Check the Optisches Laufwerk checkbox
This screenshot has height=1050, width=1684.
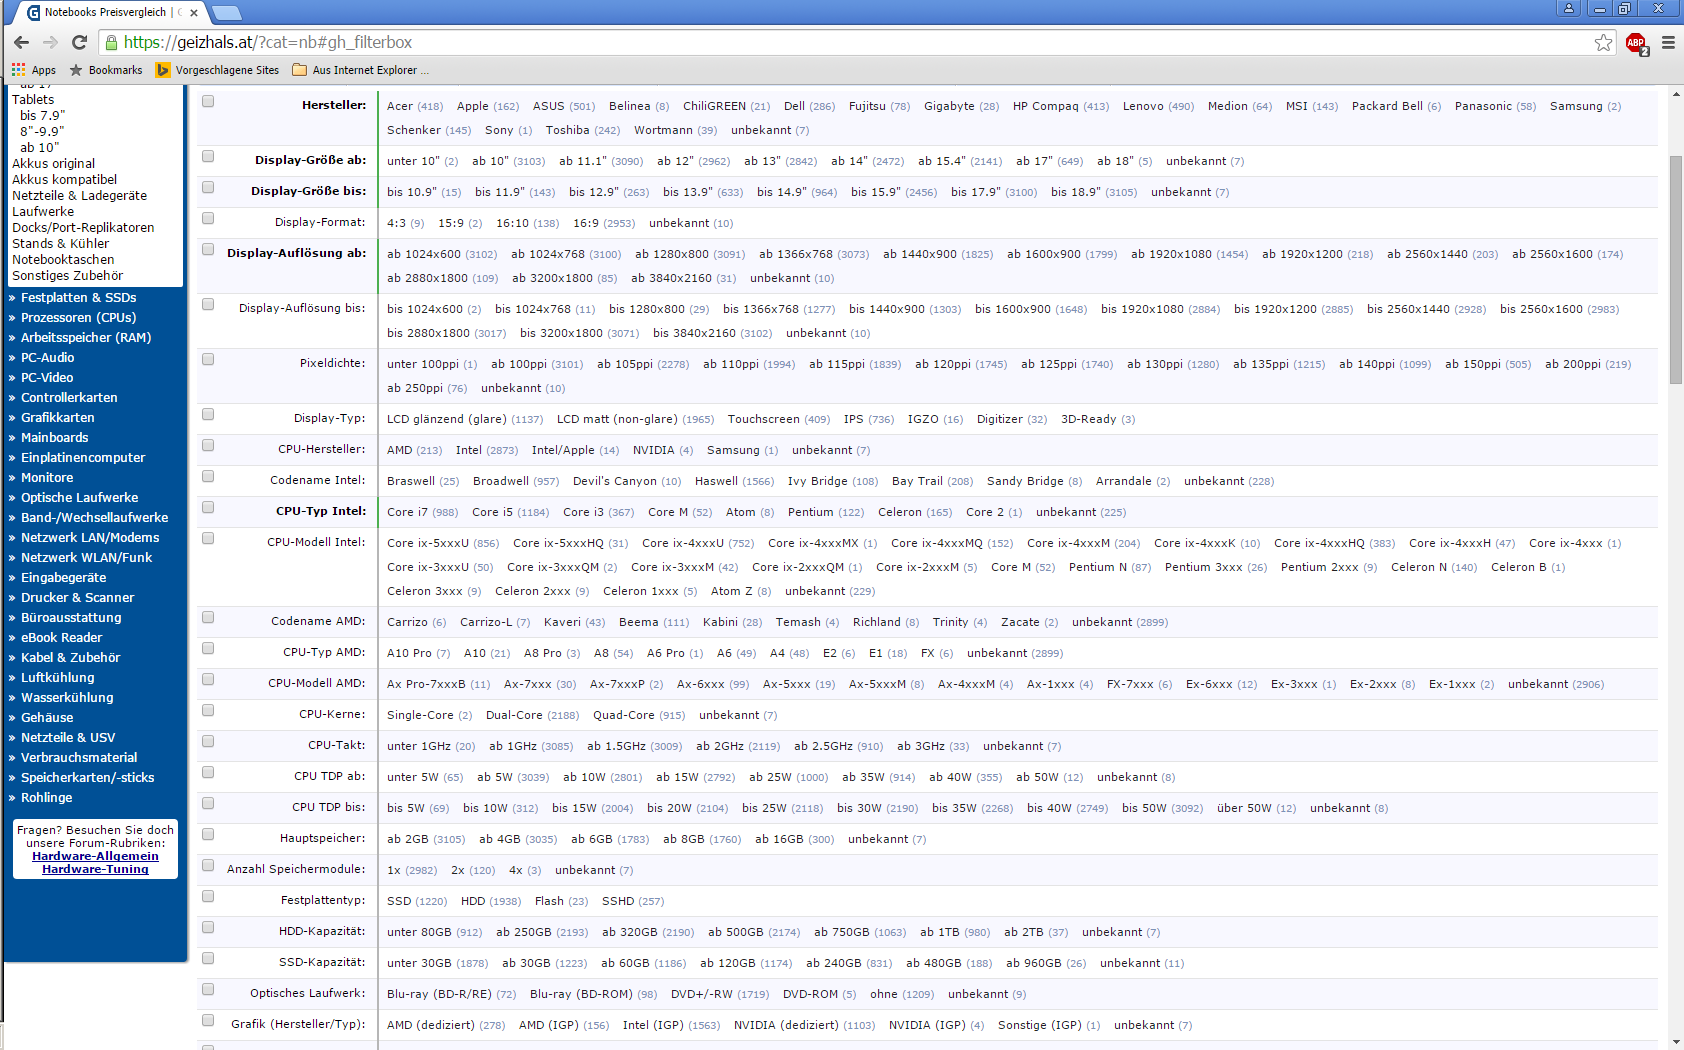(208, 989)
